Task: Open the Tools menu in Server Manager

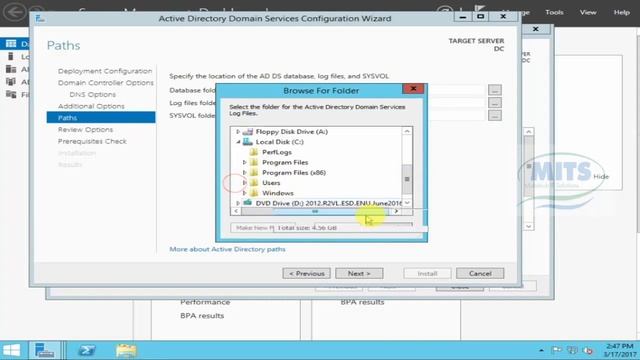Action: 554,12
